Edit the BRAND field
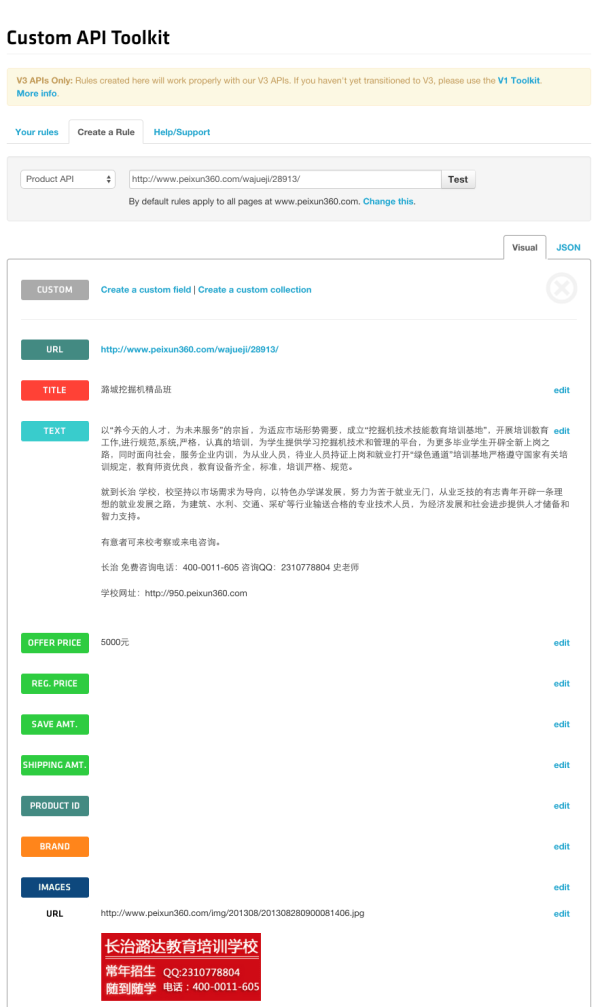 pyautogui.click(x=561, y=846)
